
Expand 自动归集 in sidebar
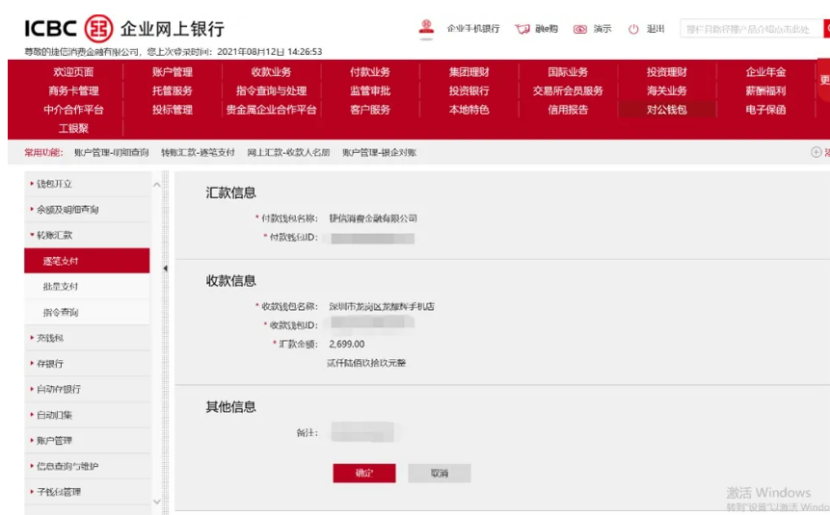click(x=87, y=415)
